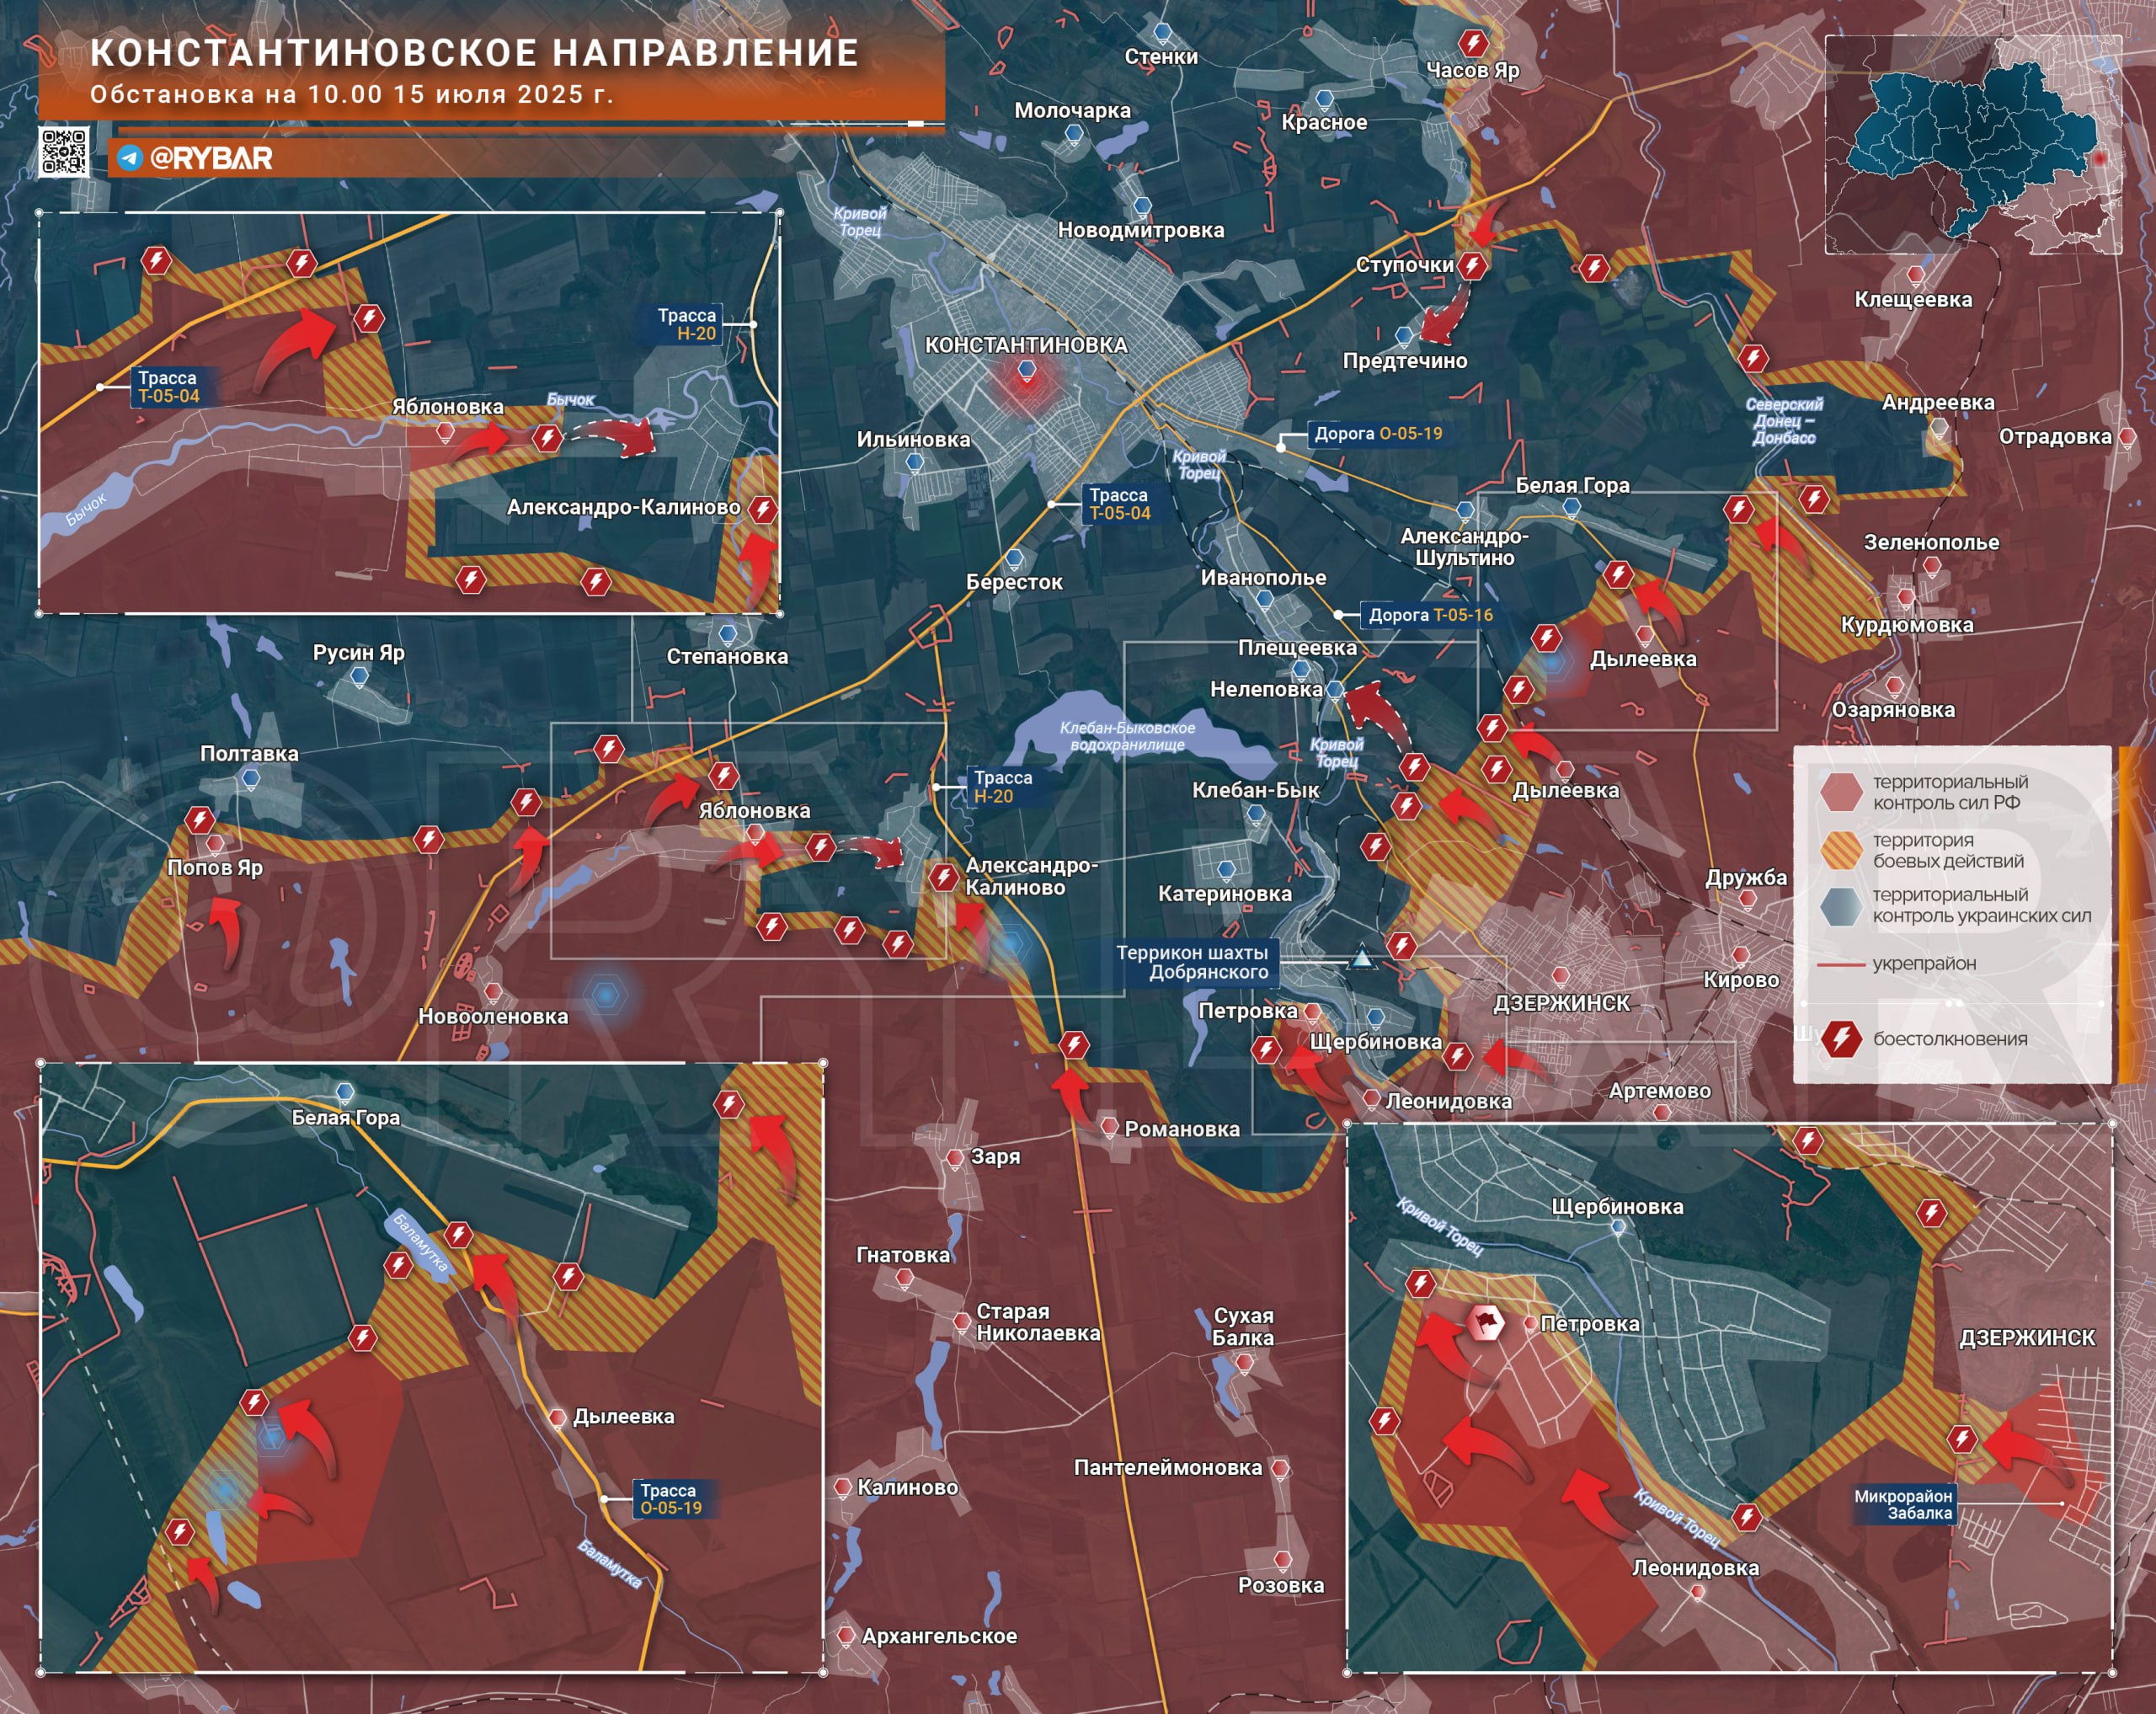
Task: Click the captured-flag icon beside Петровка
Action: pos(1486,1322)
